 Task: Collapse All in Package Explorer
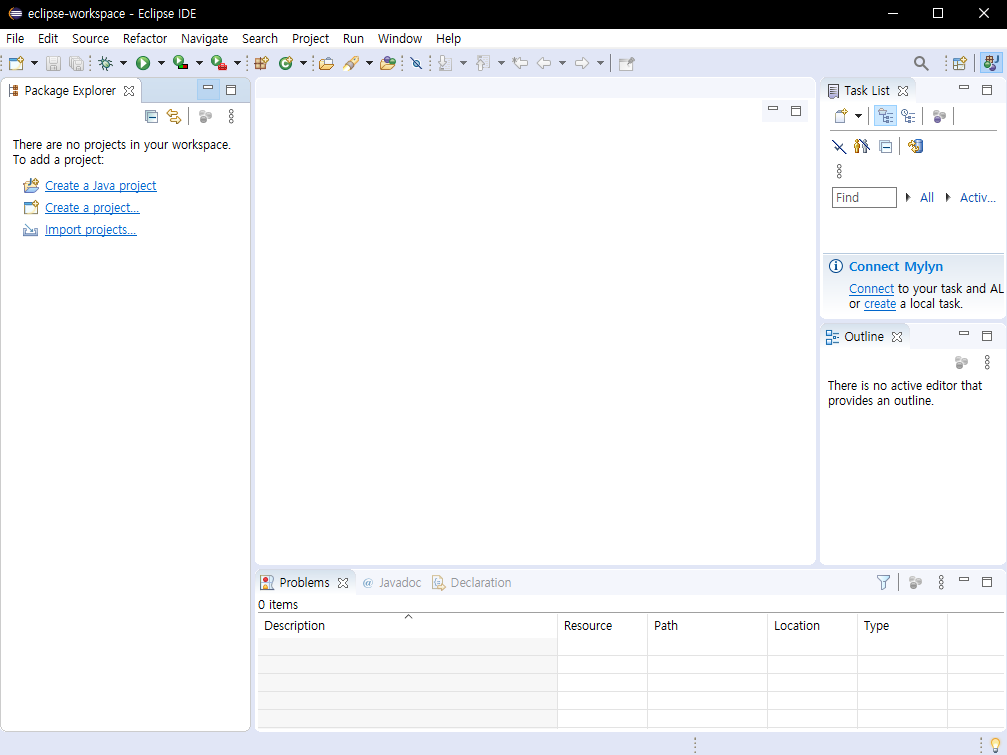(x=152, y=116)
